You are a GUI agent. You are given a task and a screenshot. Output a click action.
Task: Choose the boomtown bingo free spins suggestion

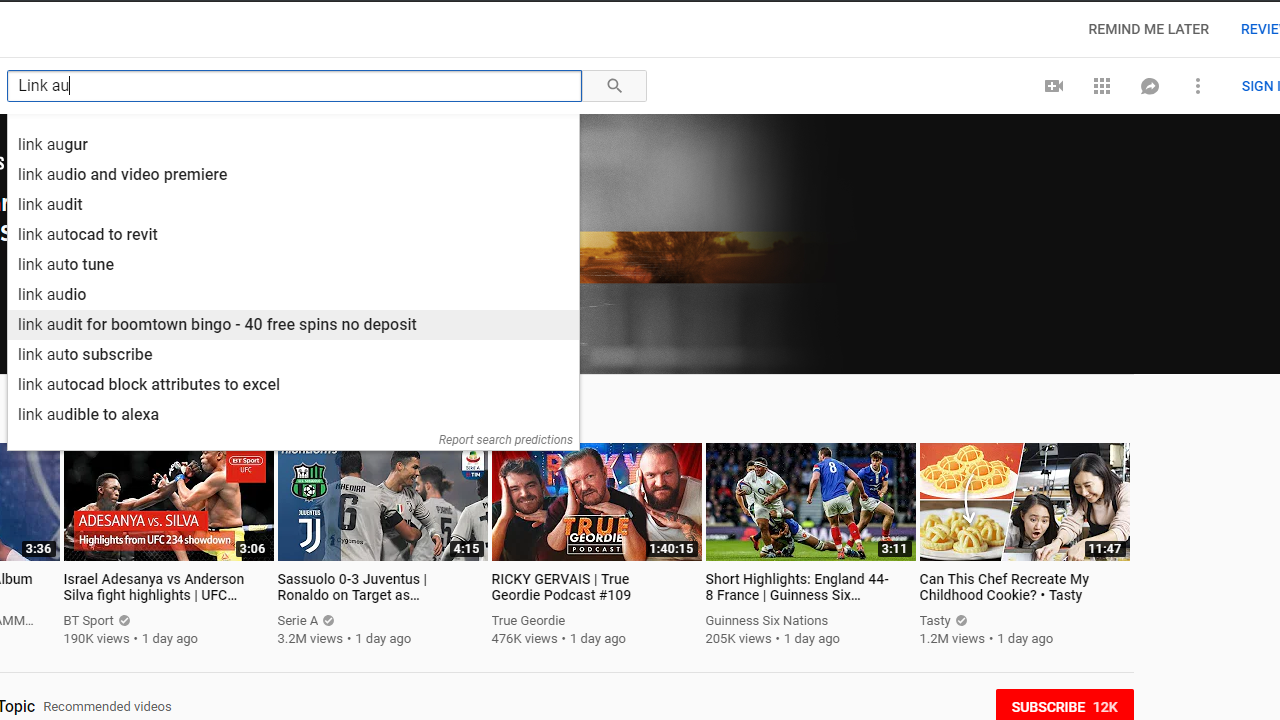coord(293,325)
